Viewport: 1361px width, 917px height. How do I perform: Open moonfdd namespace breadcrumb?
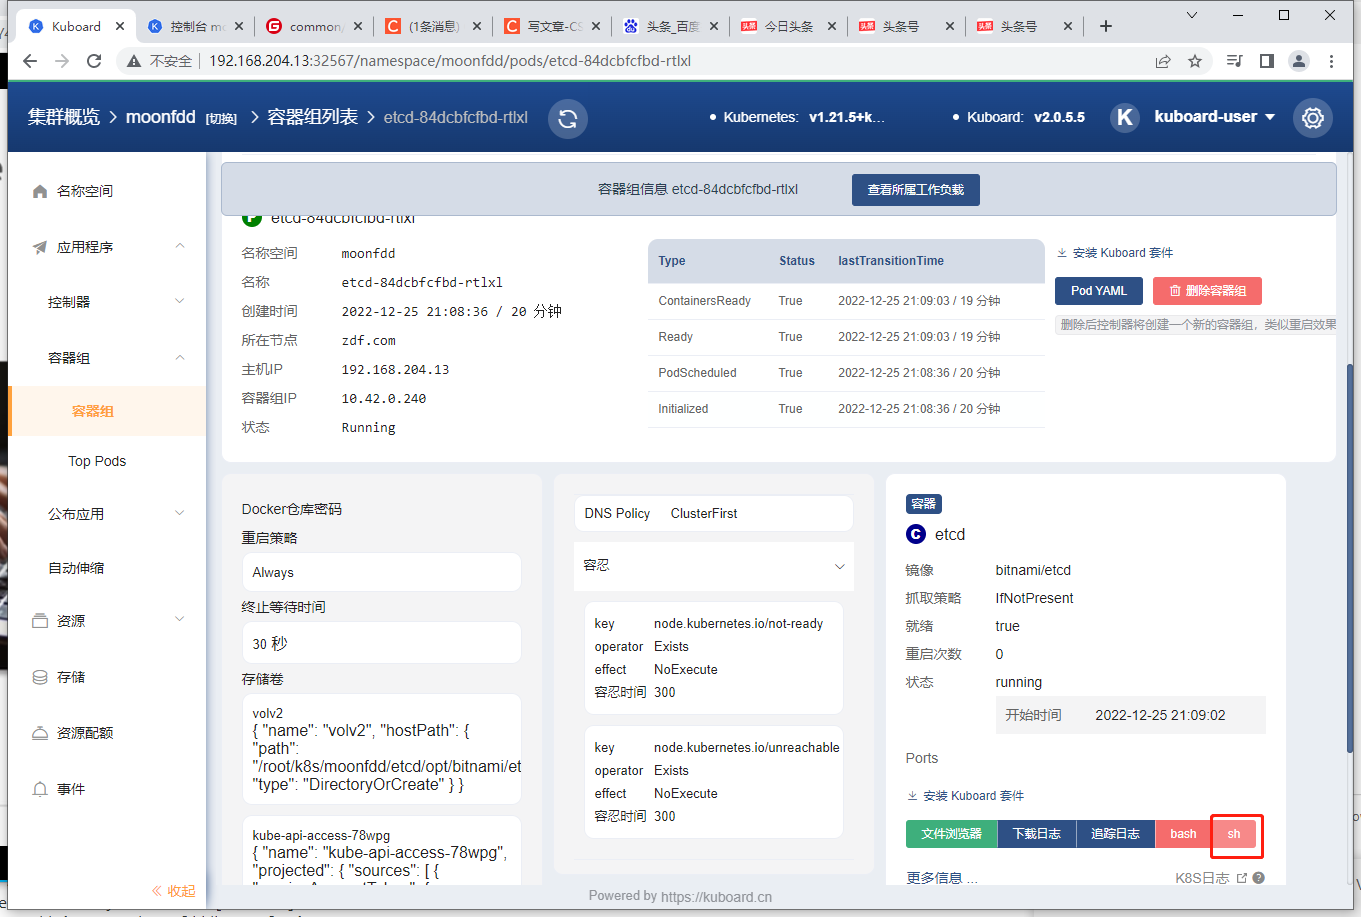160,117
